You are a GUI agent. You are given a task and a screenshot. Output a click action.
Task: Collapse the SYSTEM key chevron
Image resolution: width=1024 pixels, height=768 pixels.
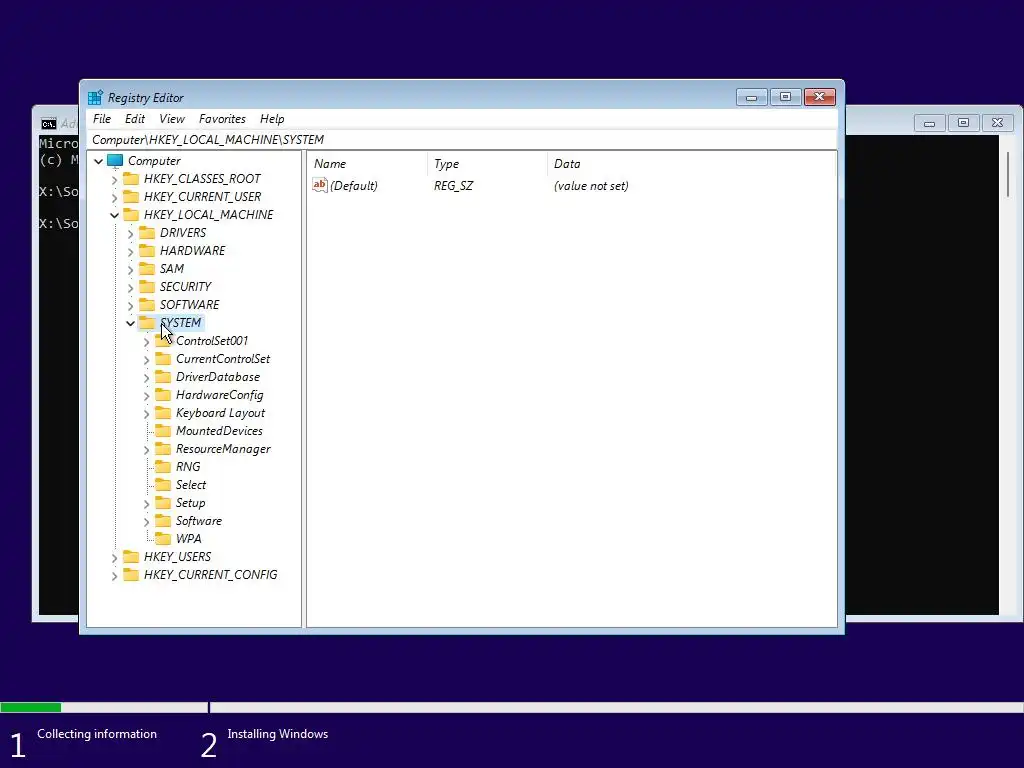click(x=130, y=323)
